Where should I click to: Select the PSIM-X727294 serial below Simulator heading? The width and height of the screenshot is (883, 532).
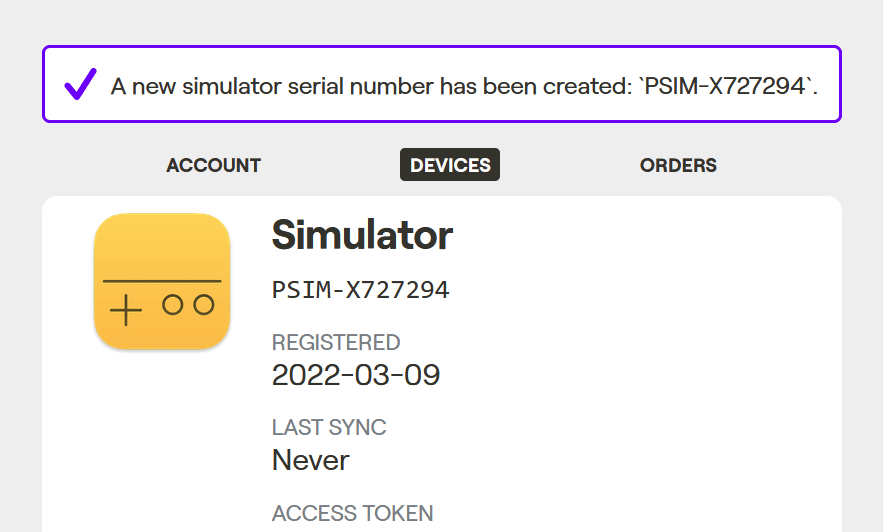click(360, 290)
